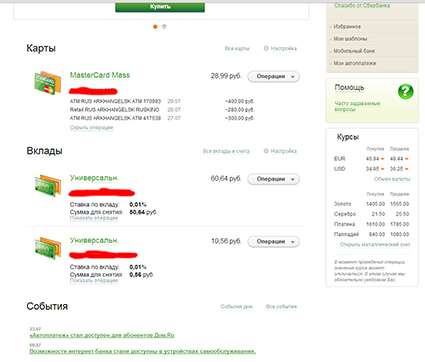Click the Платина rate row label

point(344,224)
